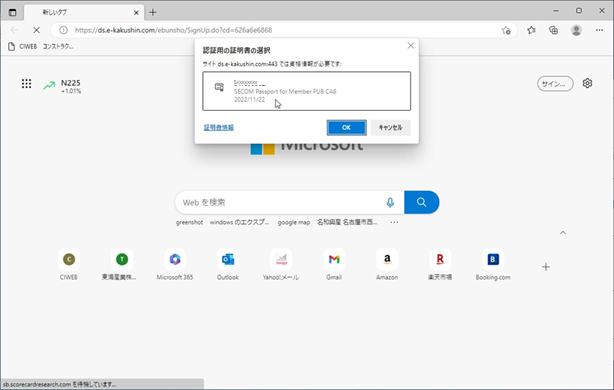Open the 証明書情報 link
Viewport: 614px width, 390px height.
[219, 128]
